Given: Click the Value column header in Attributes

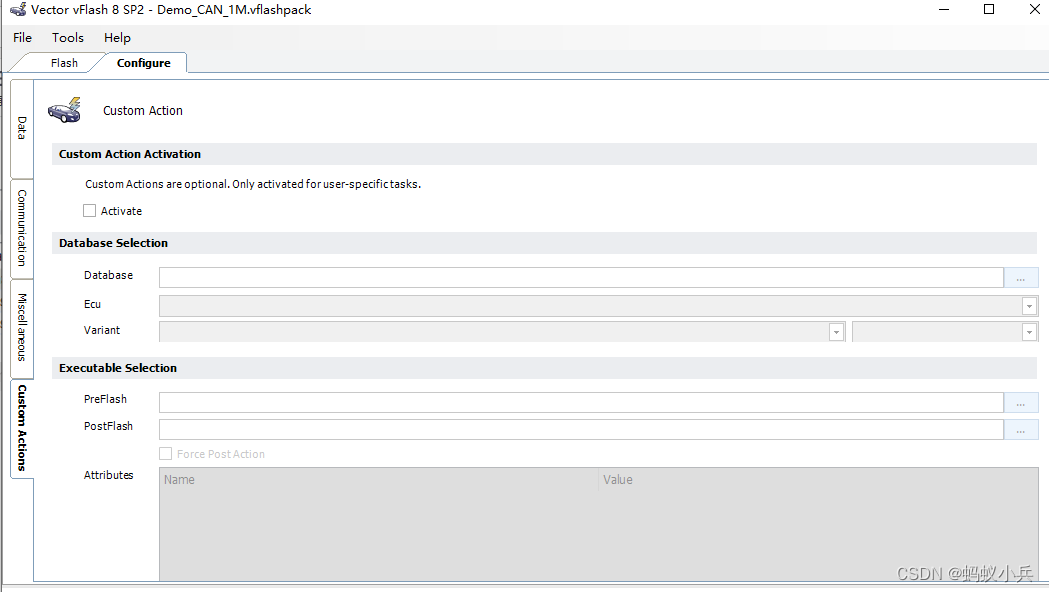Looking at the screenshot, I should (x=818, y=480).
